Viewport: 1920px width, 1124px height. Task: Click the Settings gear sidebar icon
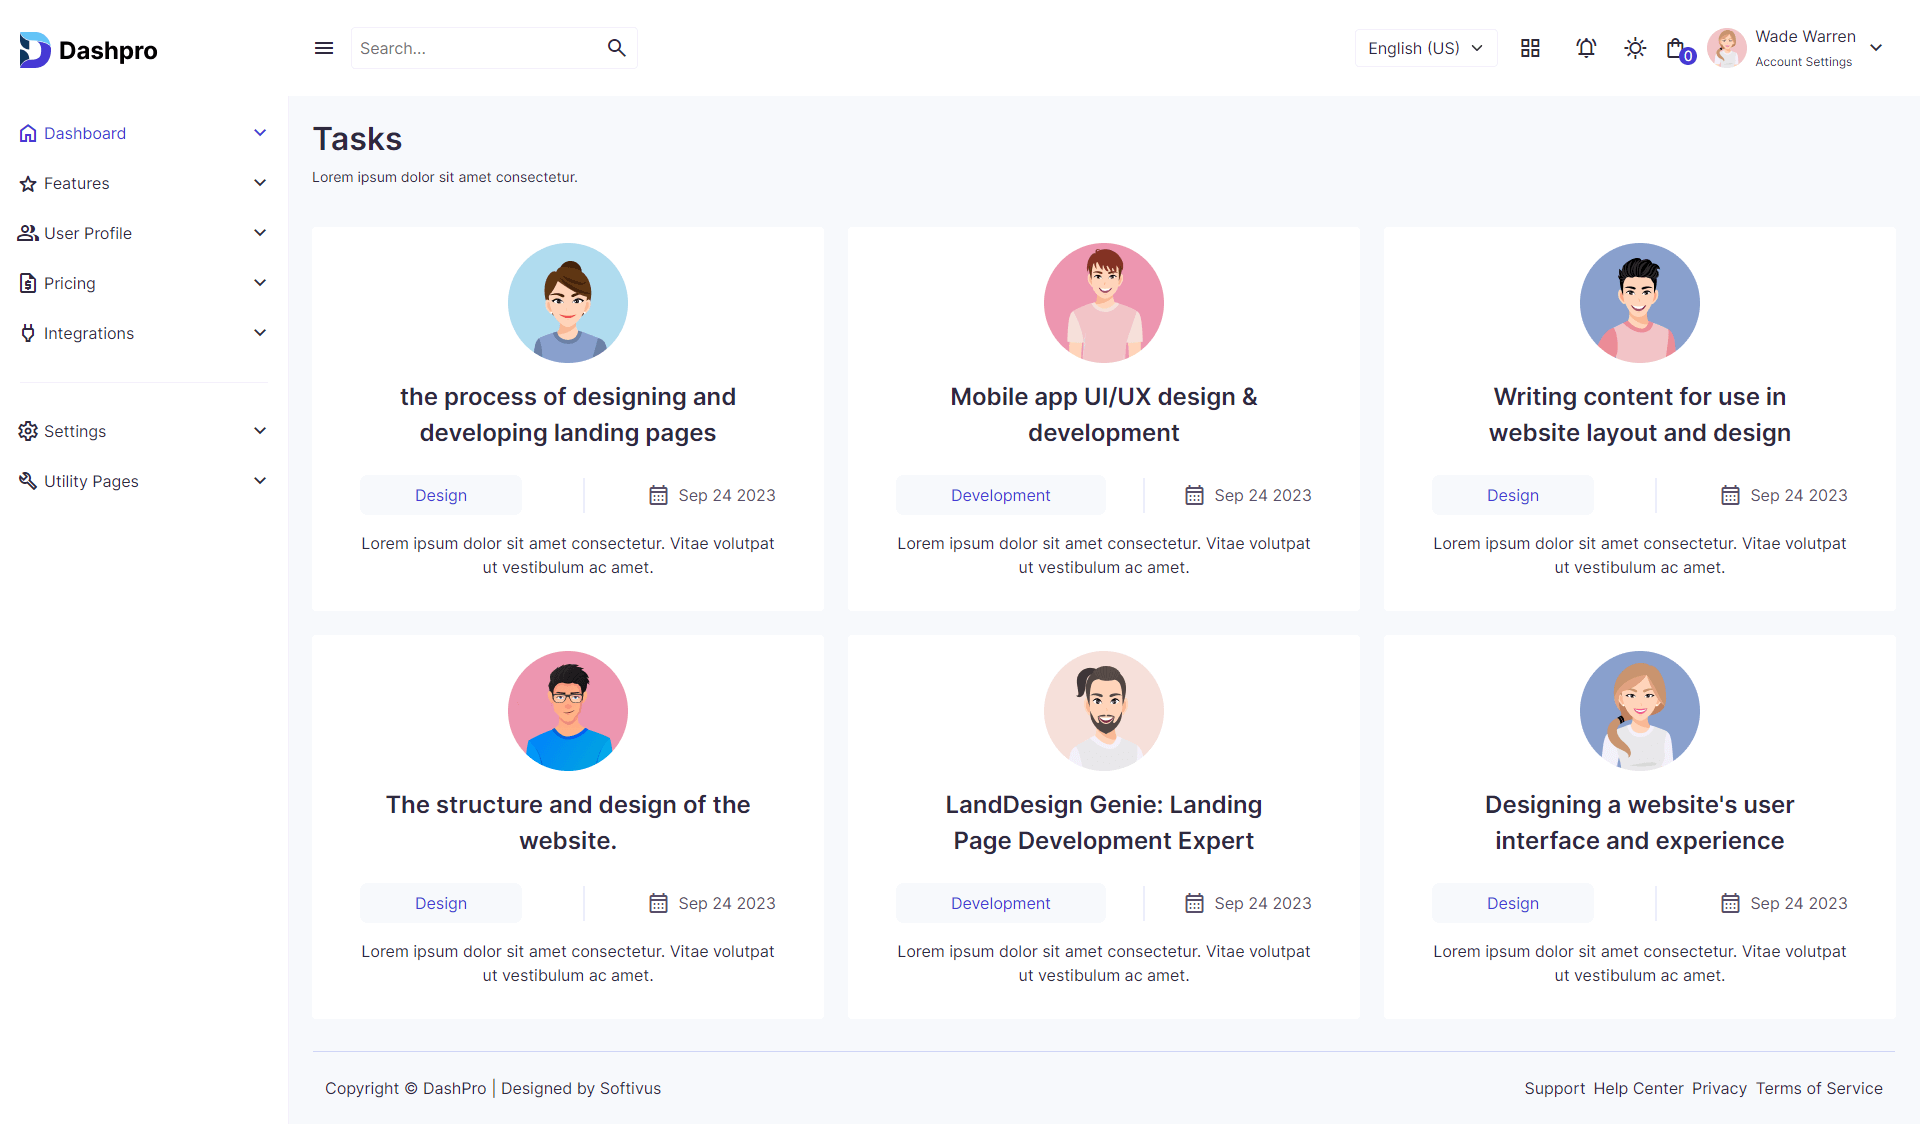(x=28, y=431)
